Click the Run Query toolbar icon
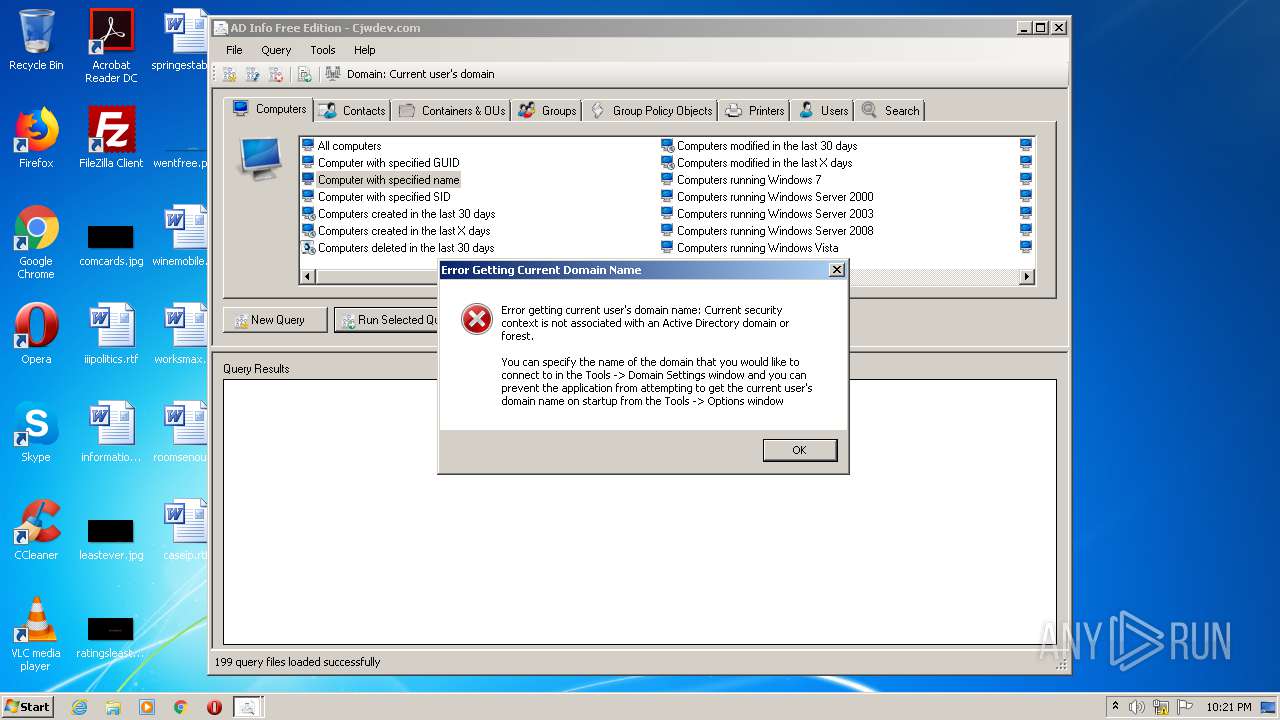The image size is (1280, 720). pyautogui.click(x=305, y=74)
